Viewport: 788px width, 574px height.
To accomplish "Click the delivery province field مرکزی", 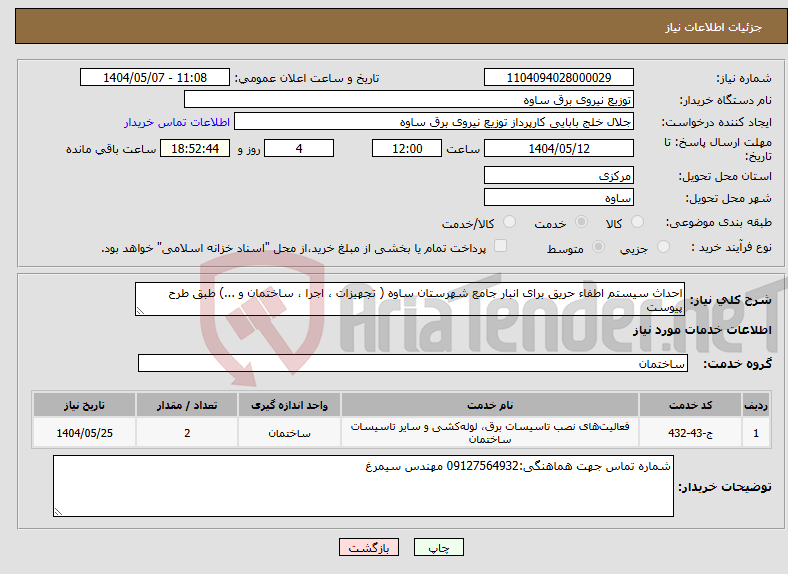I will (x=558, y=175).
